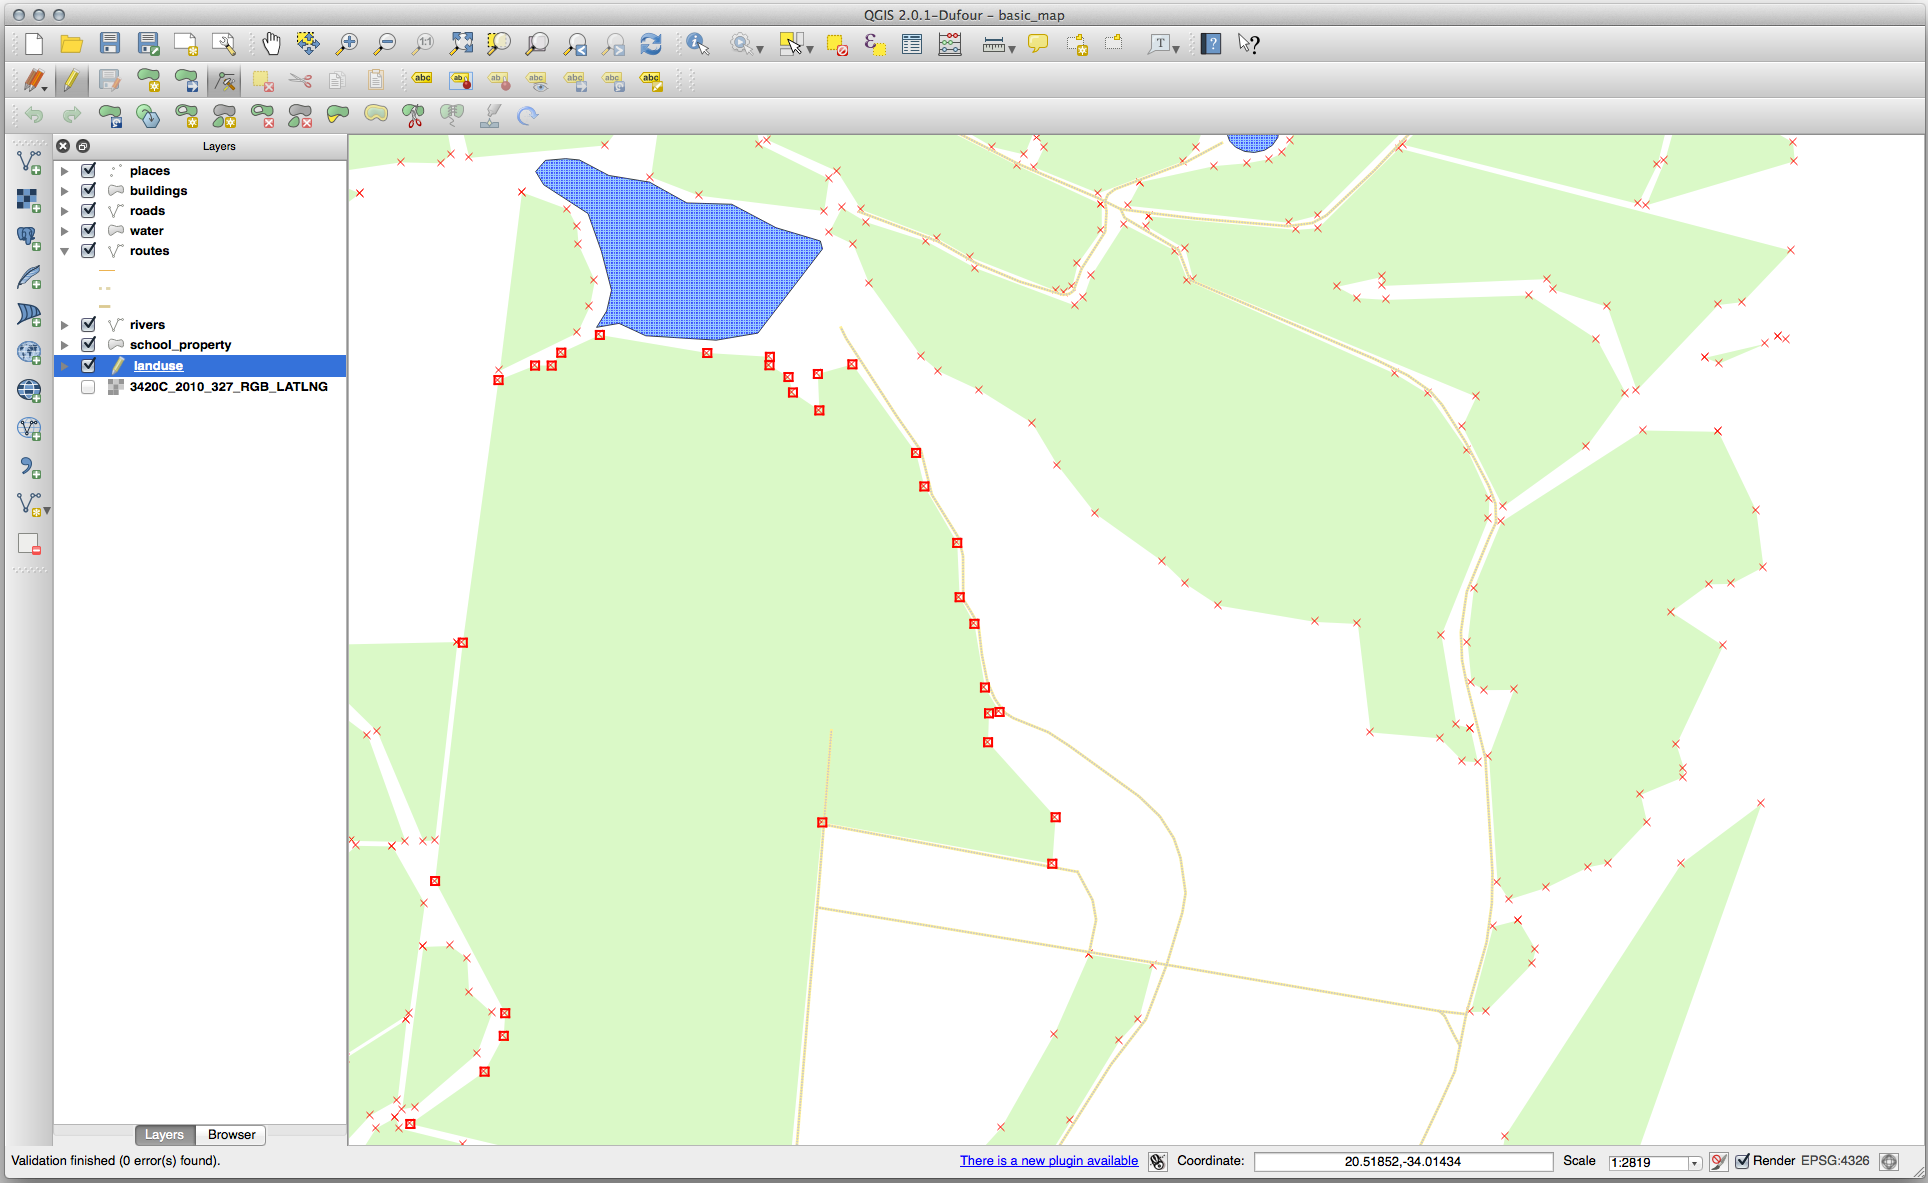Collapse the routes layer legend

(65, 251)
